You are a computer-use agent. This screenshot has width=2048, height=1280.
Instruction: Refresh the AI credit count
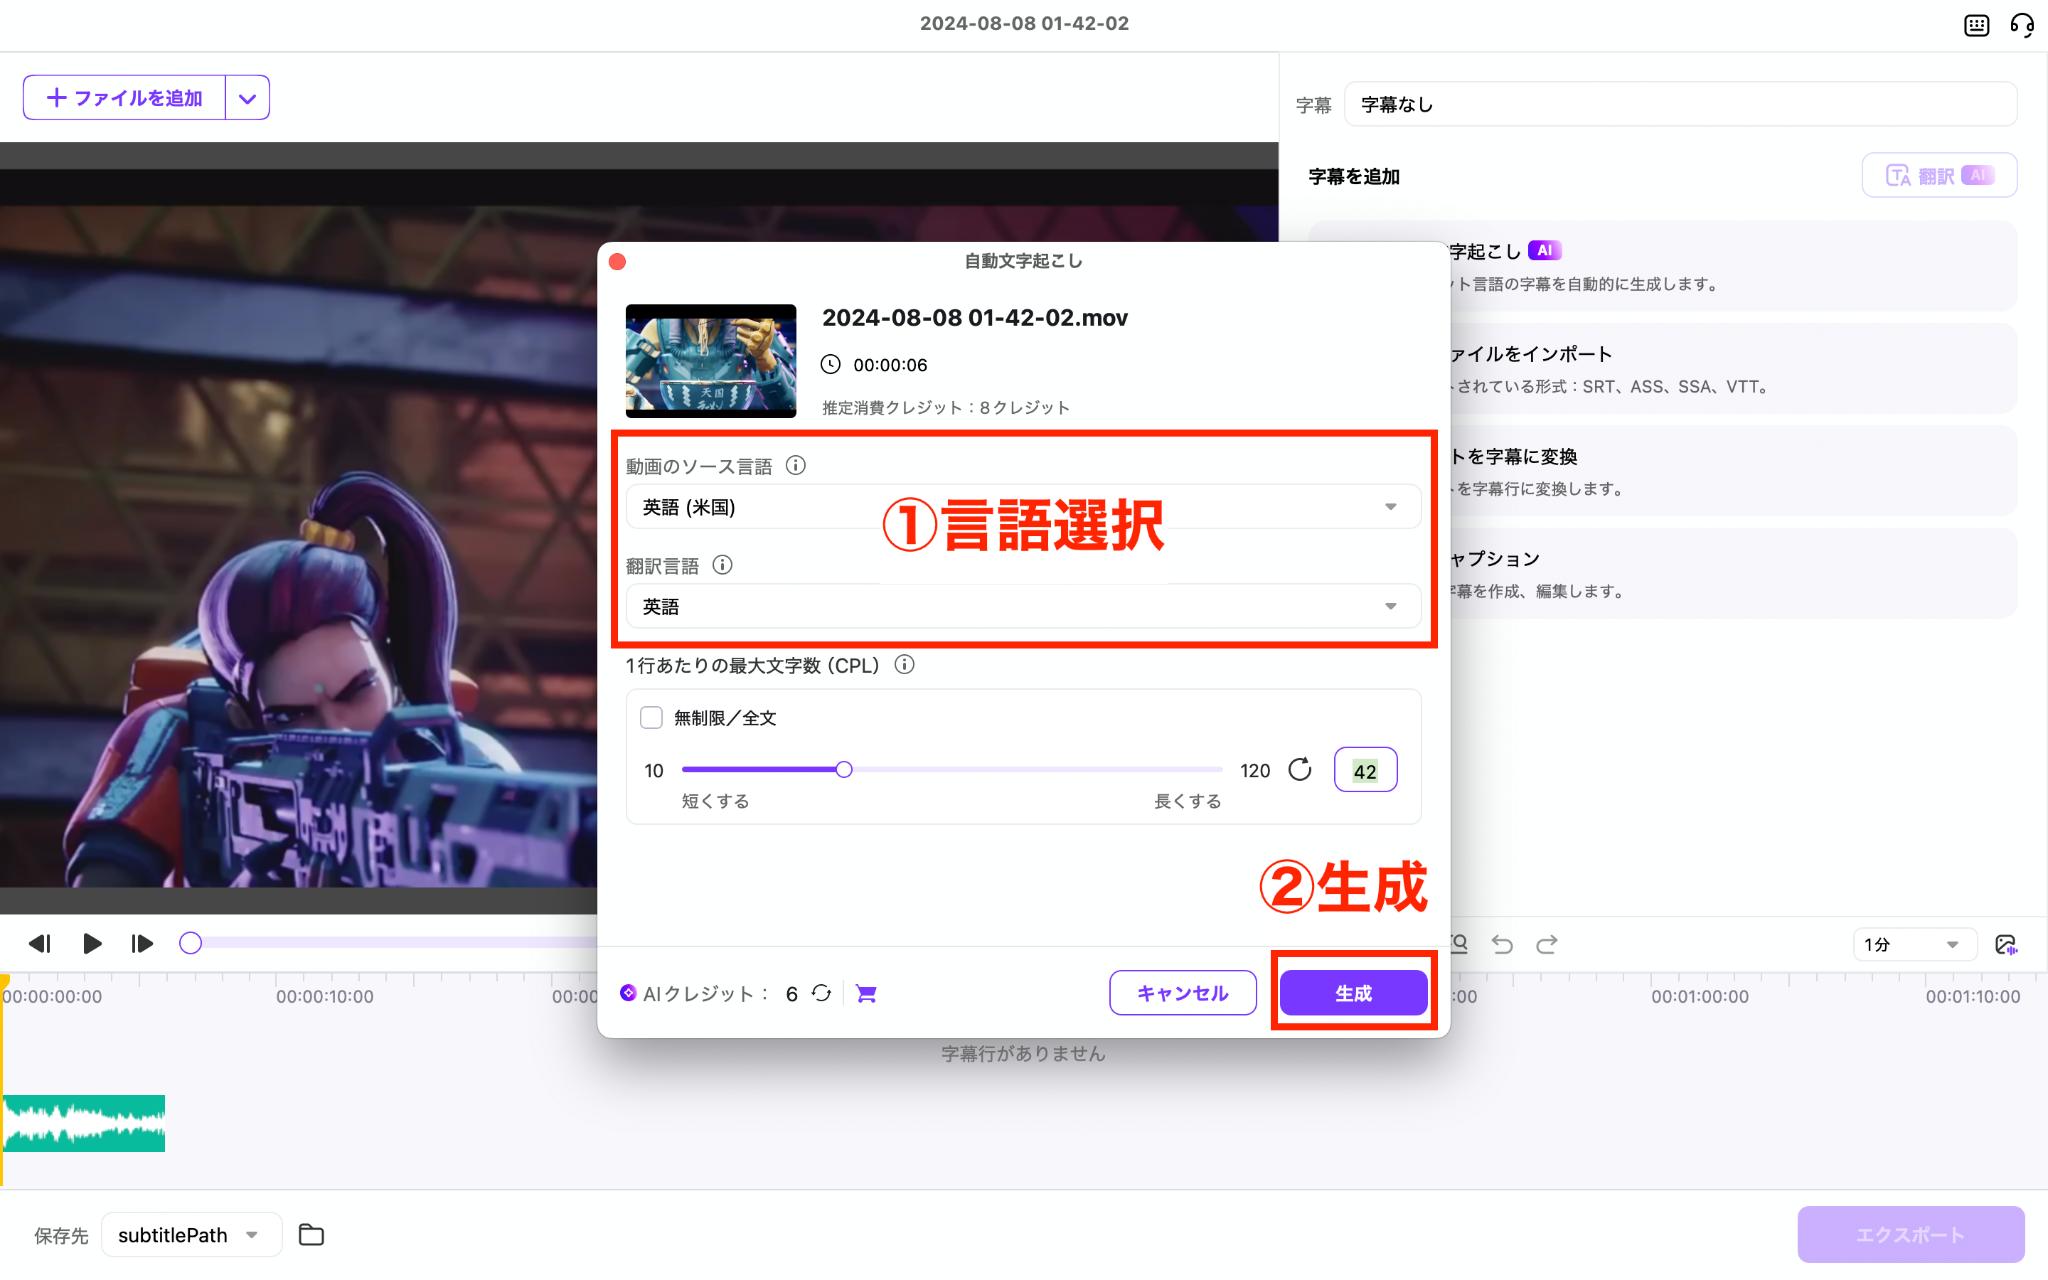[x=821, y=993]
